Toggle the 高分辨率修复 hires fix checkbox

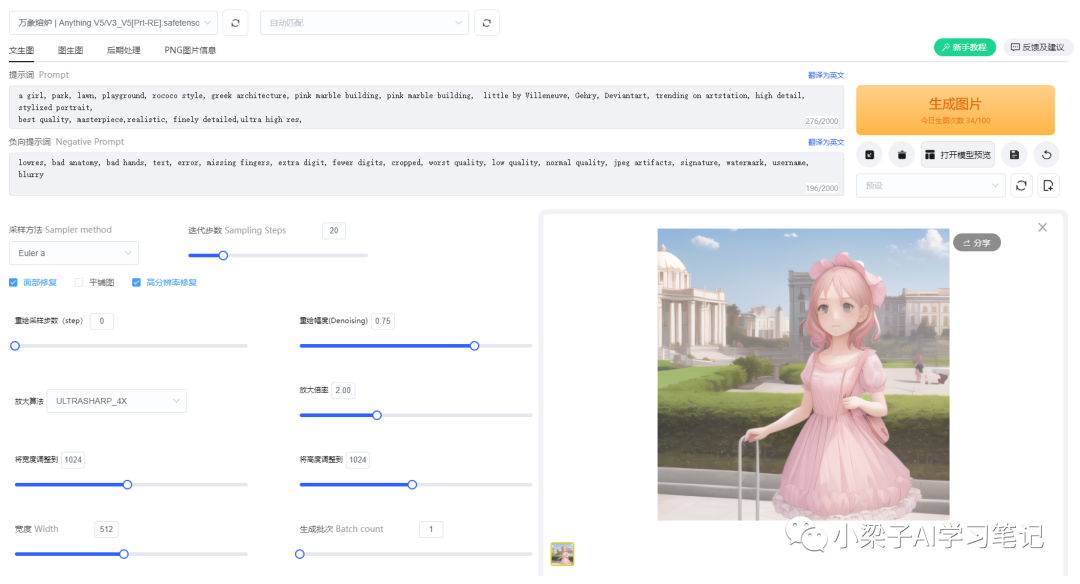(136, 282)
